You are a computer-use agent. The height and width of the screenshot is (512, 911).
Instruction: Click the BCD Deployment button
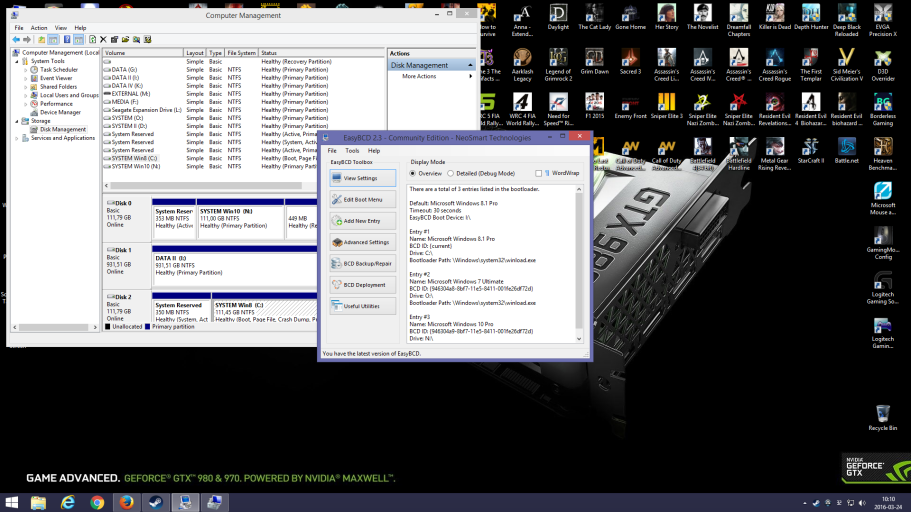point(363,285)
